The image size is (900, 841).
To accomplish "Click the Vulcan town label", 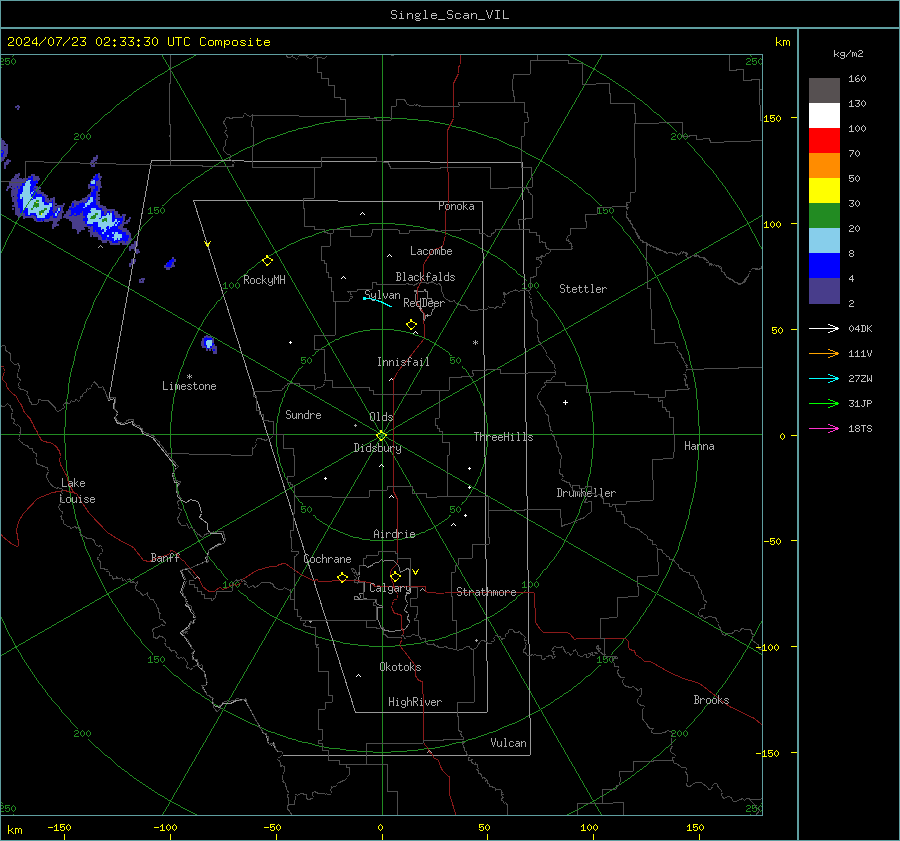I will pyautogui.click(x=508, y=743).
